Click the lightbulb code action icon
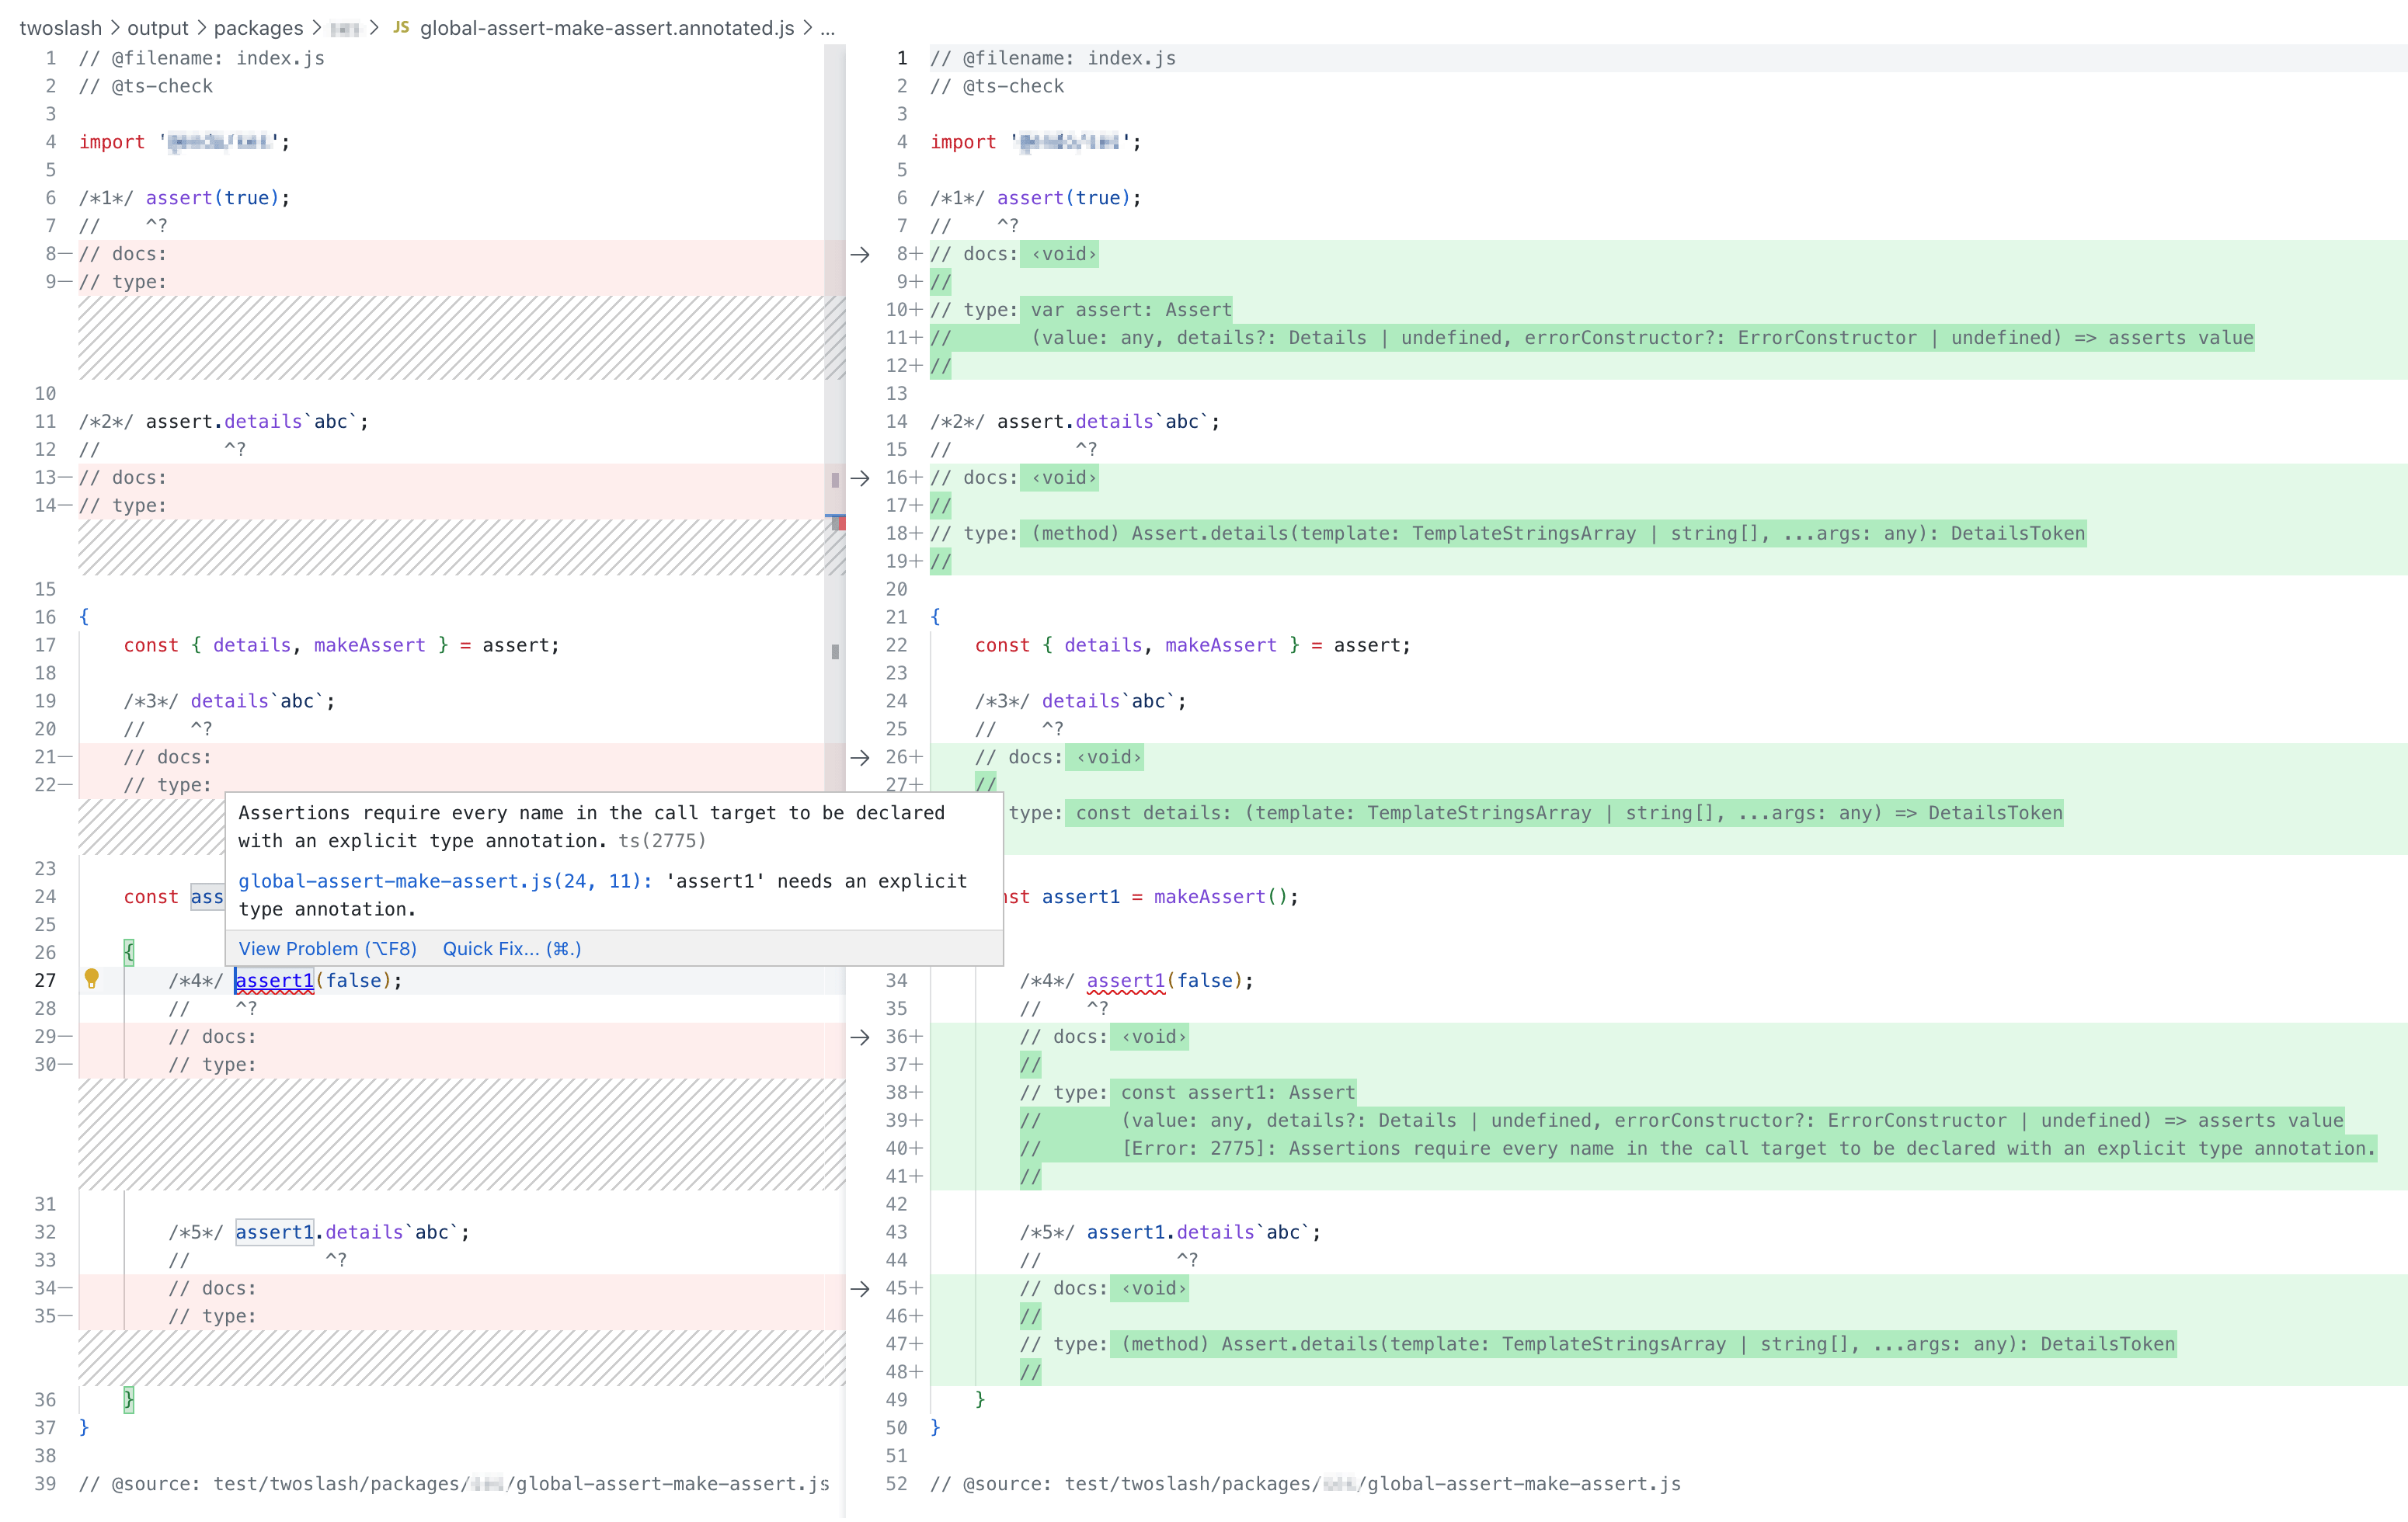This screenshot has height=1522, width=2408. 91,978
